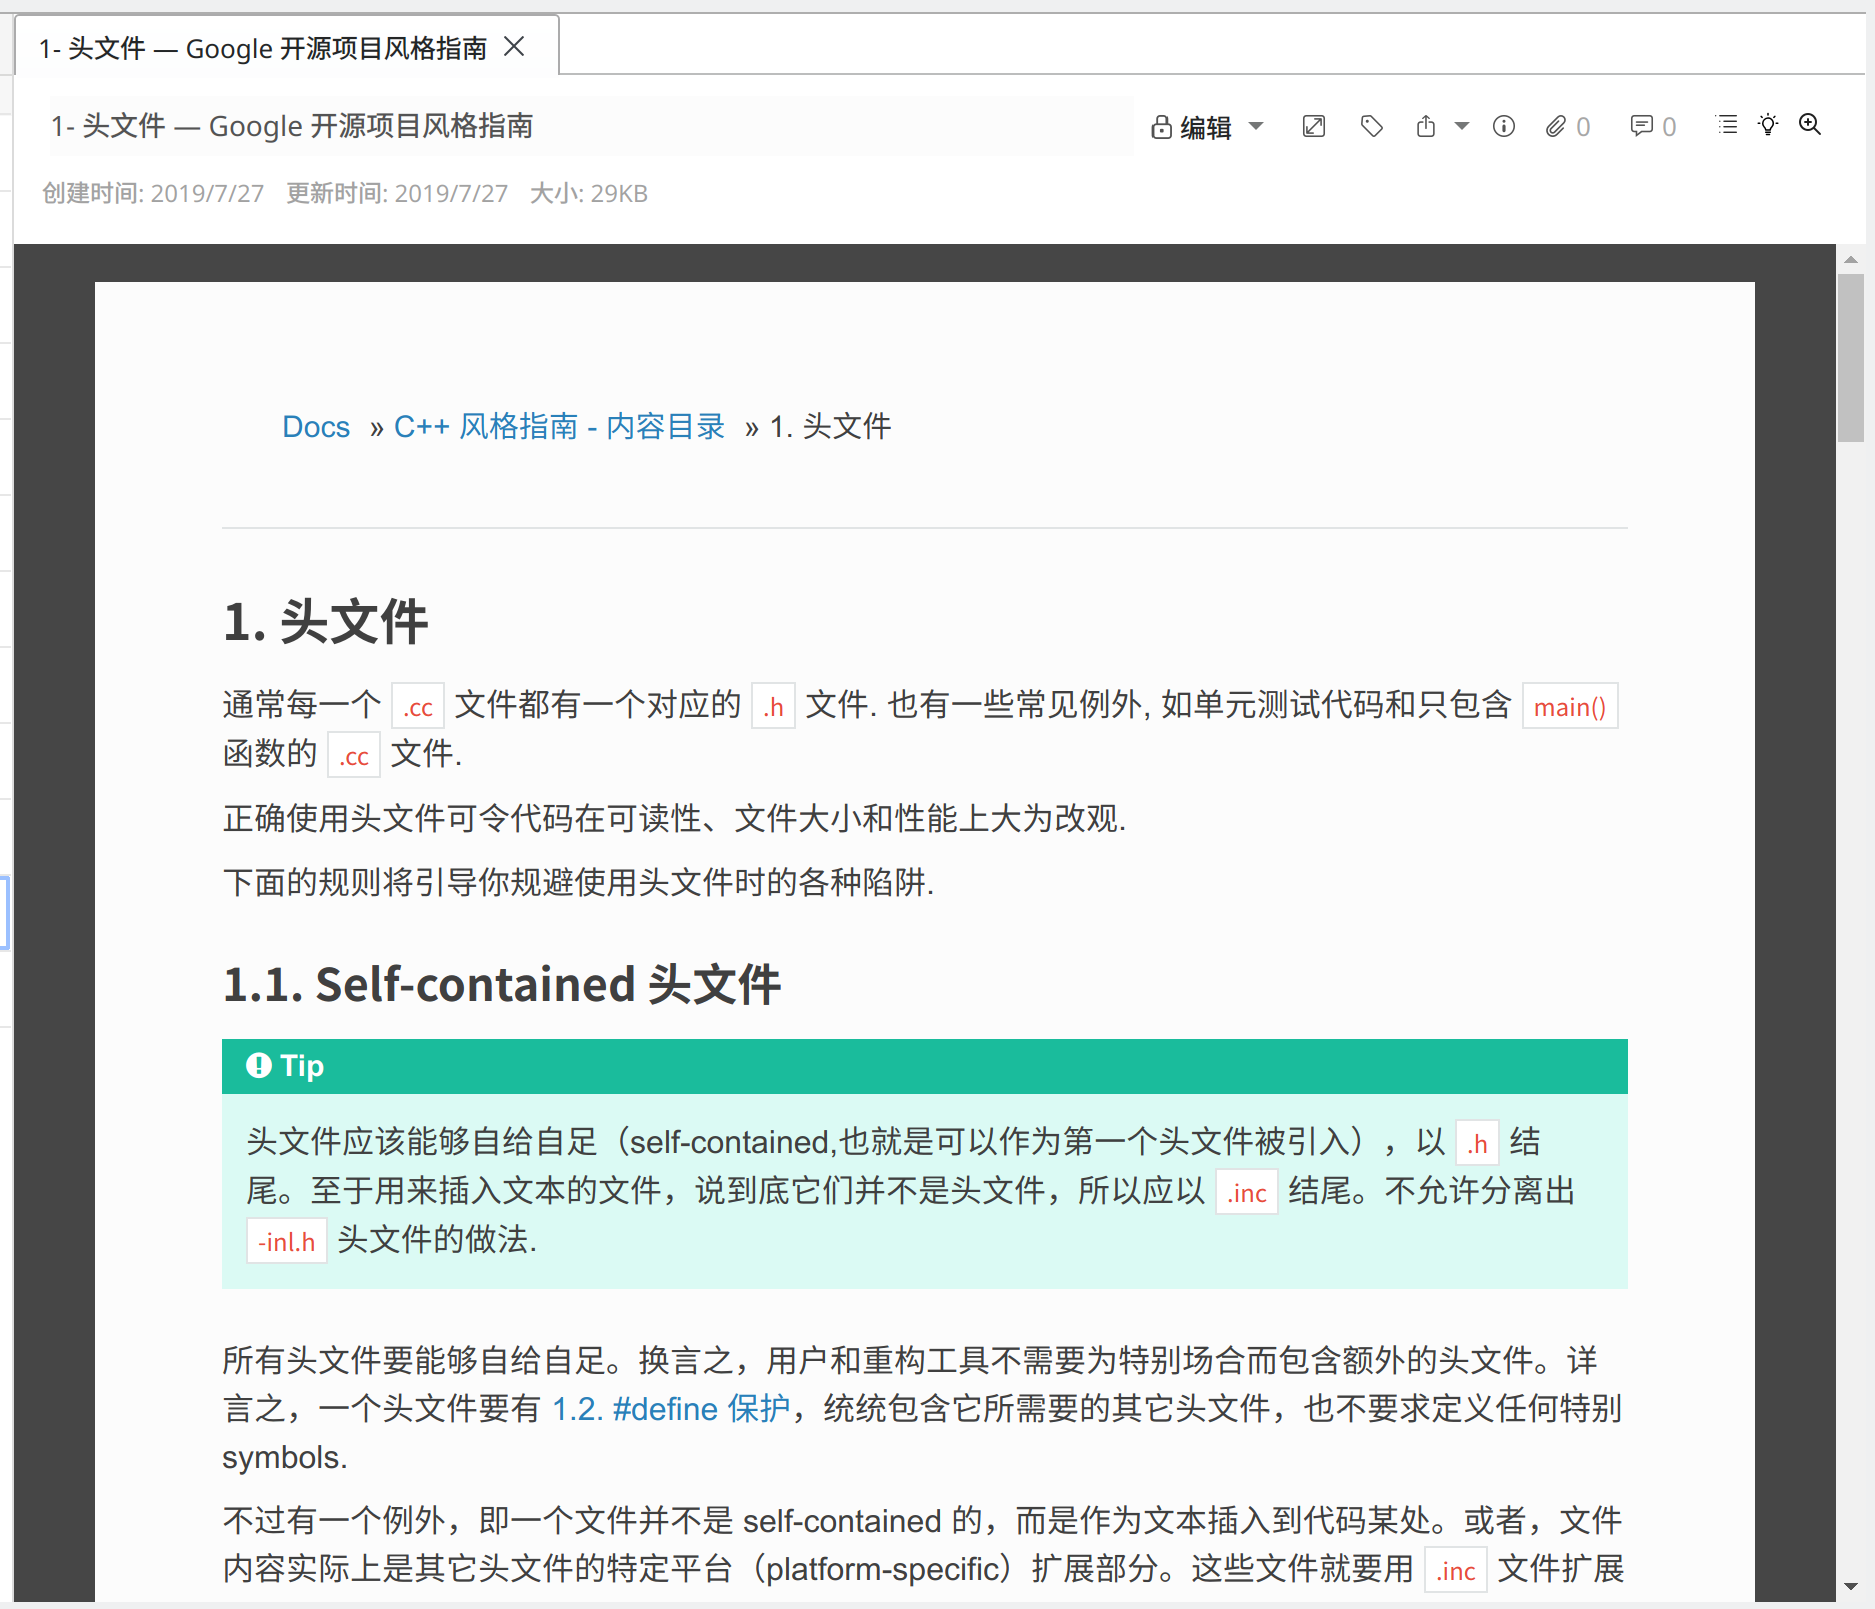Open the note info icon
The height and width of the screenshot is (1609, 1875).
[1504, 126]
